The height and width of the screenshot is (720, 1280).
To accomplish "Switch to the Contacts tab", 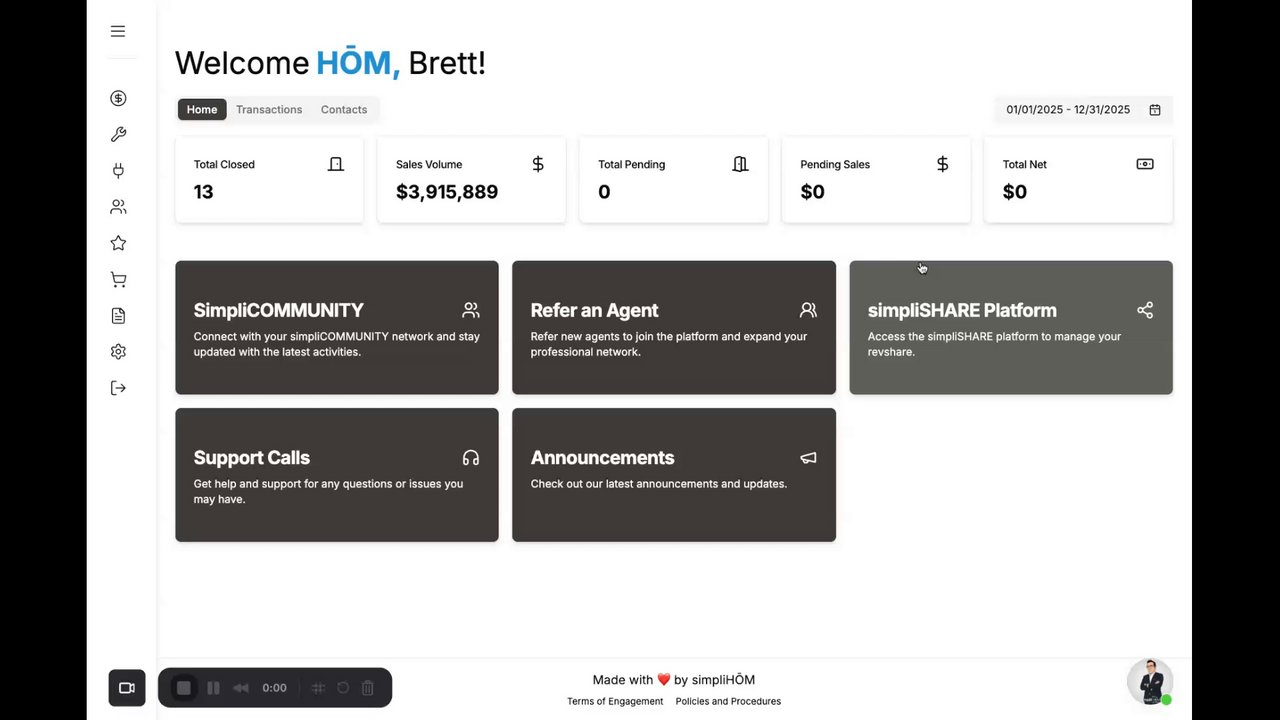I will pos(344,110).
